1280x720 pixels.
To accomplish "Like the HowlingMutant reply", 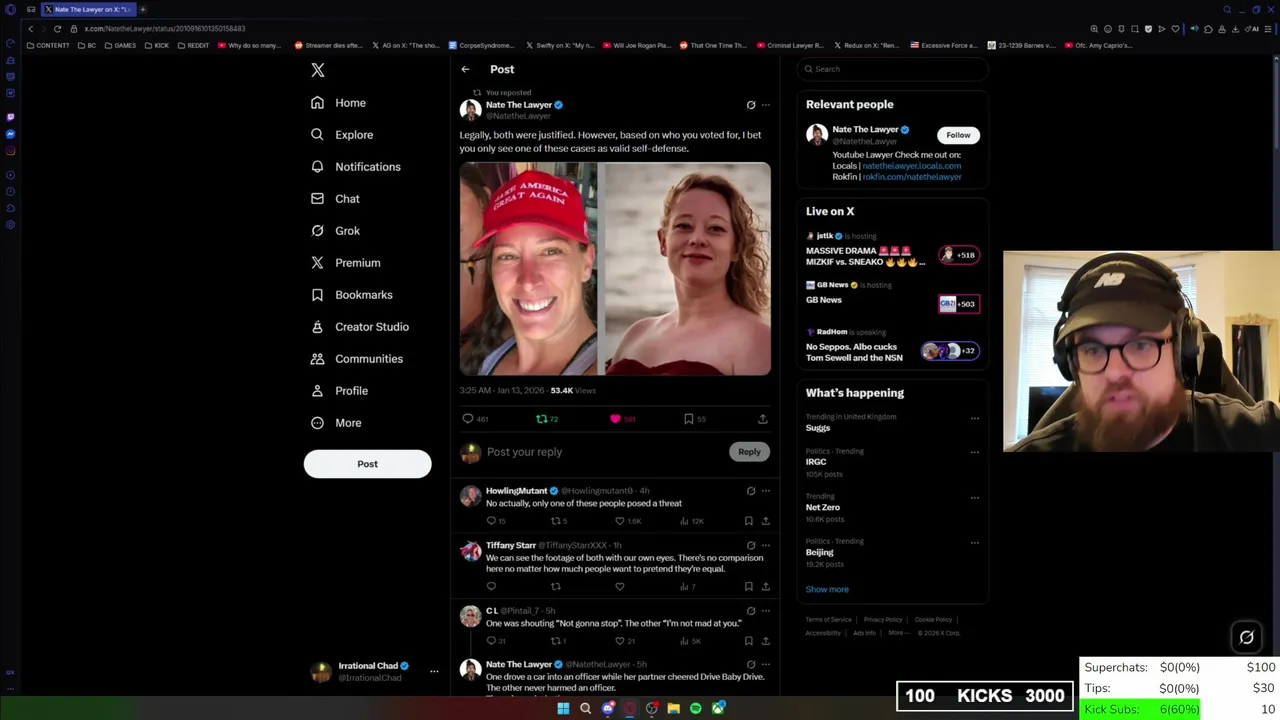I will (x=620, y=521).
